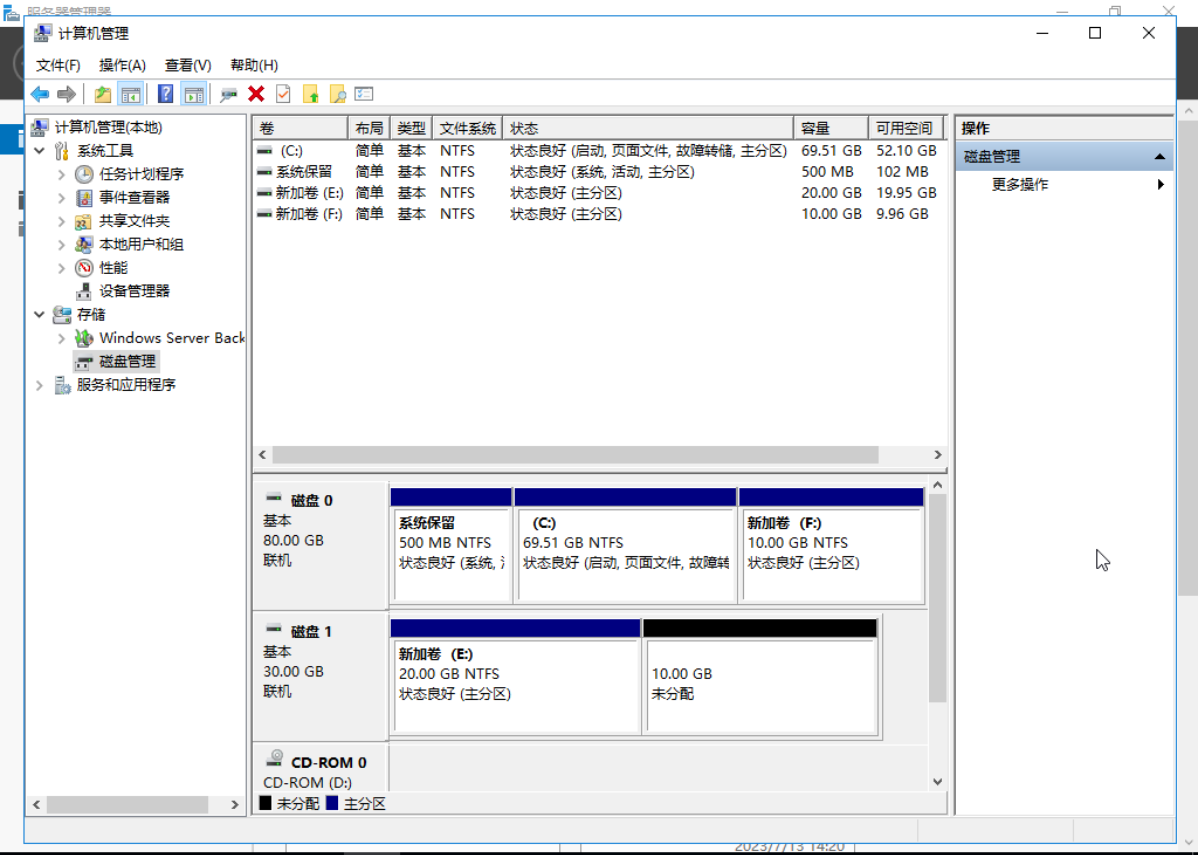Click the folder with magnifier icon

click(337, 94)
